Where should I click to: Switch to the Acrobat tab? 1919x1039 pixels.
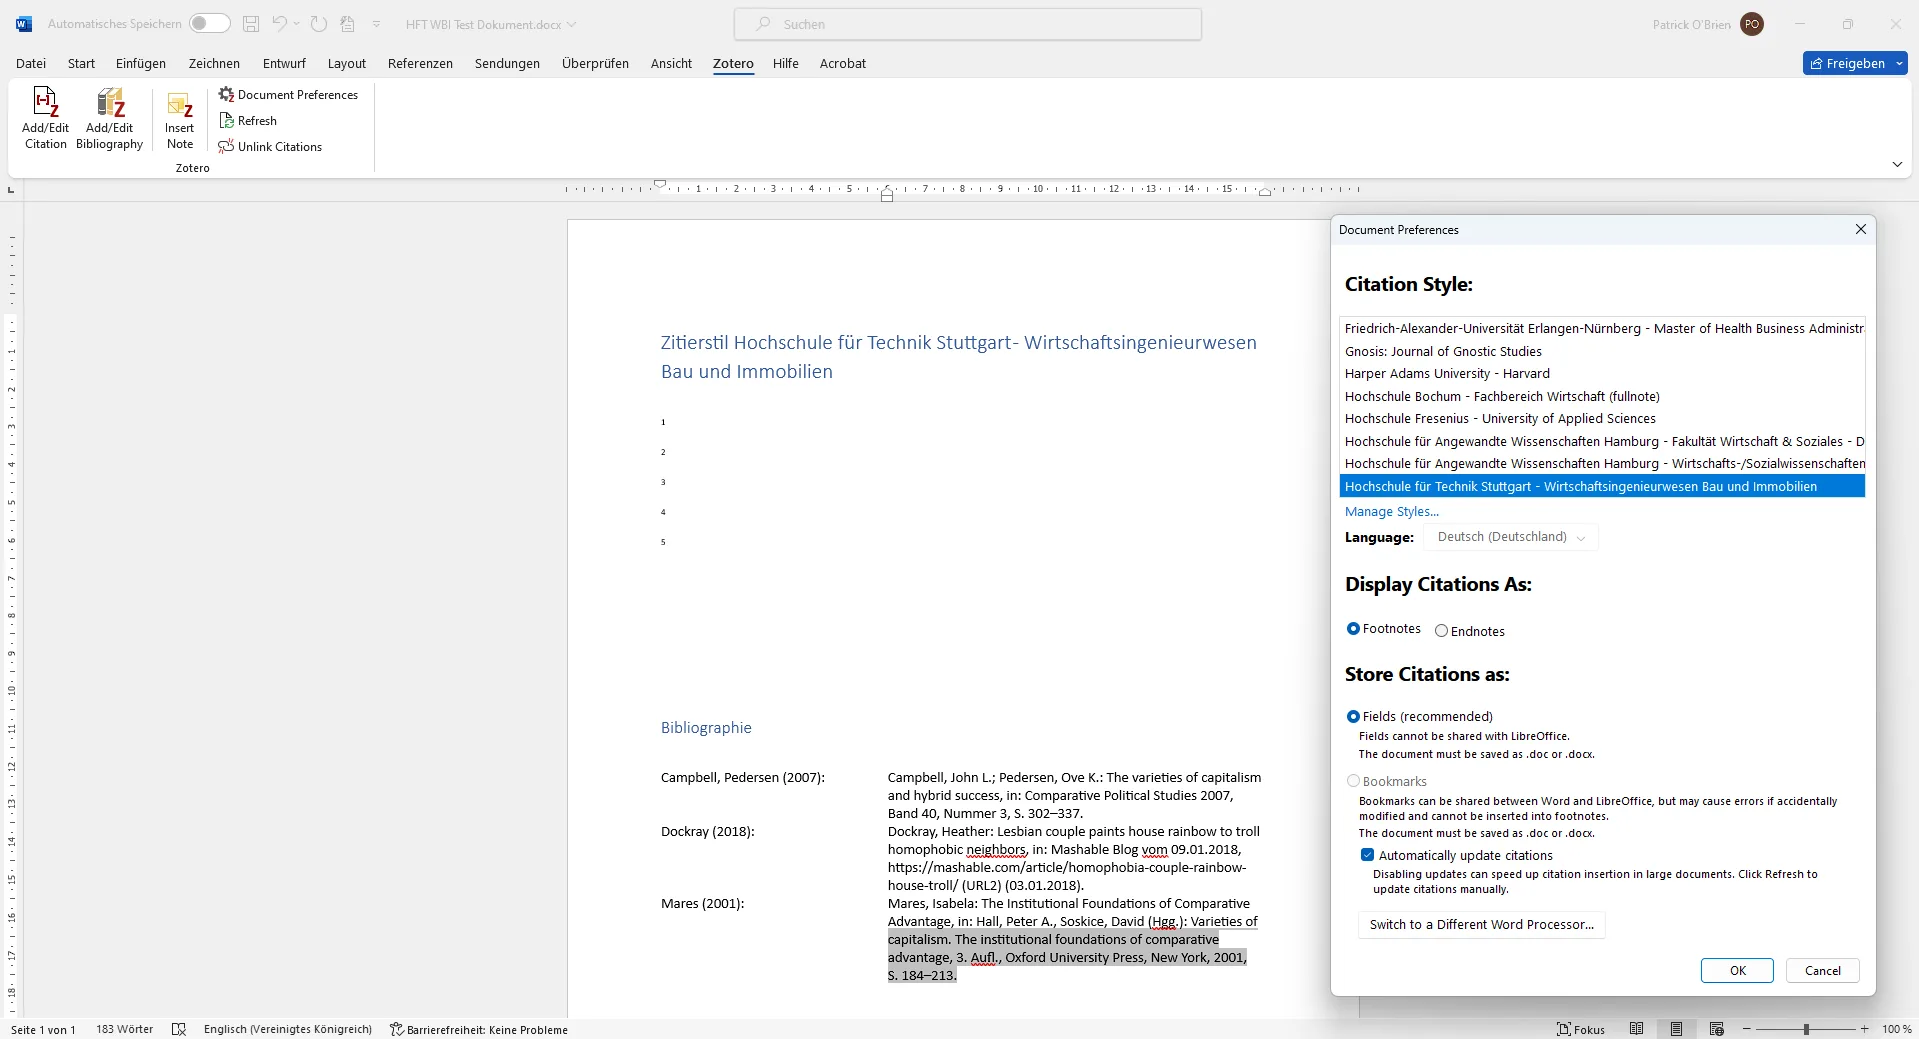click(843, 63)
